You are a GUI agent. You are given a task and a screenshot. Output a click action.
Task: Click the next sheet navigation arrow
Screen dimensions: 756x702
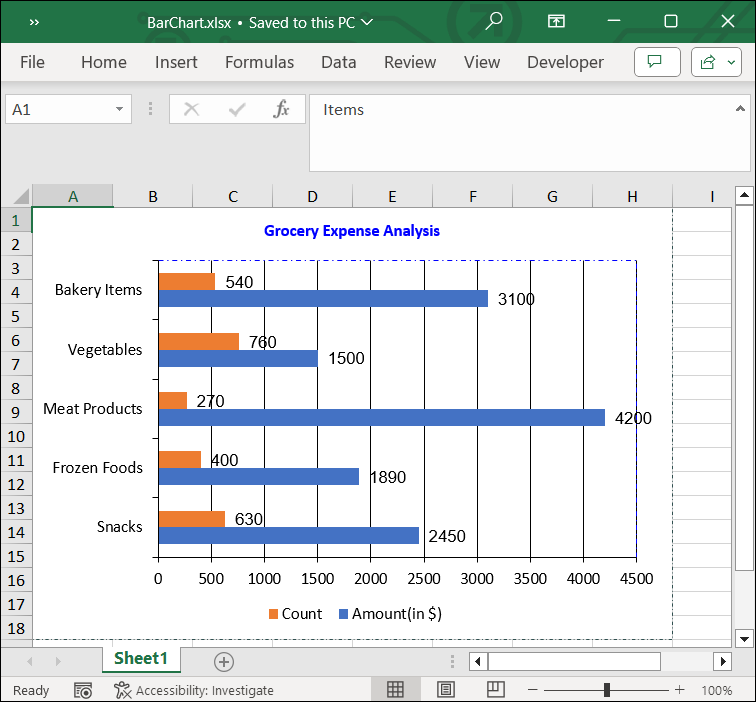pos(58,662)
